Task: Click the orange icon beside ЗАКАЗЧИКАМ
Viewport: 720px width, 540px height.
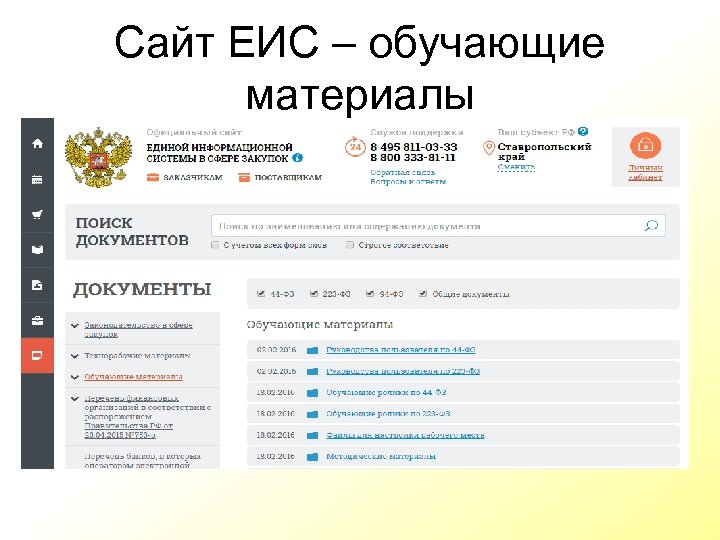Action: (x=152, y=177)
